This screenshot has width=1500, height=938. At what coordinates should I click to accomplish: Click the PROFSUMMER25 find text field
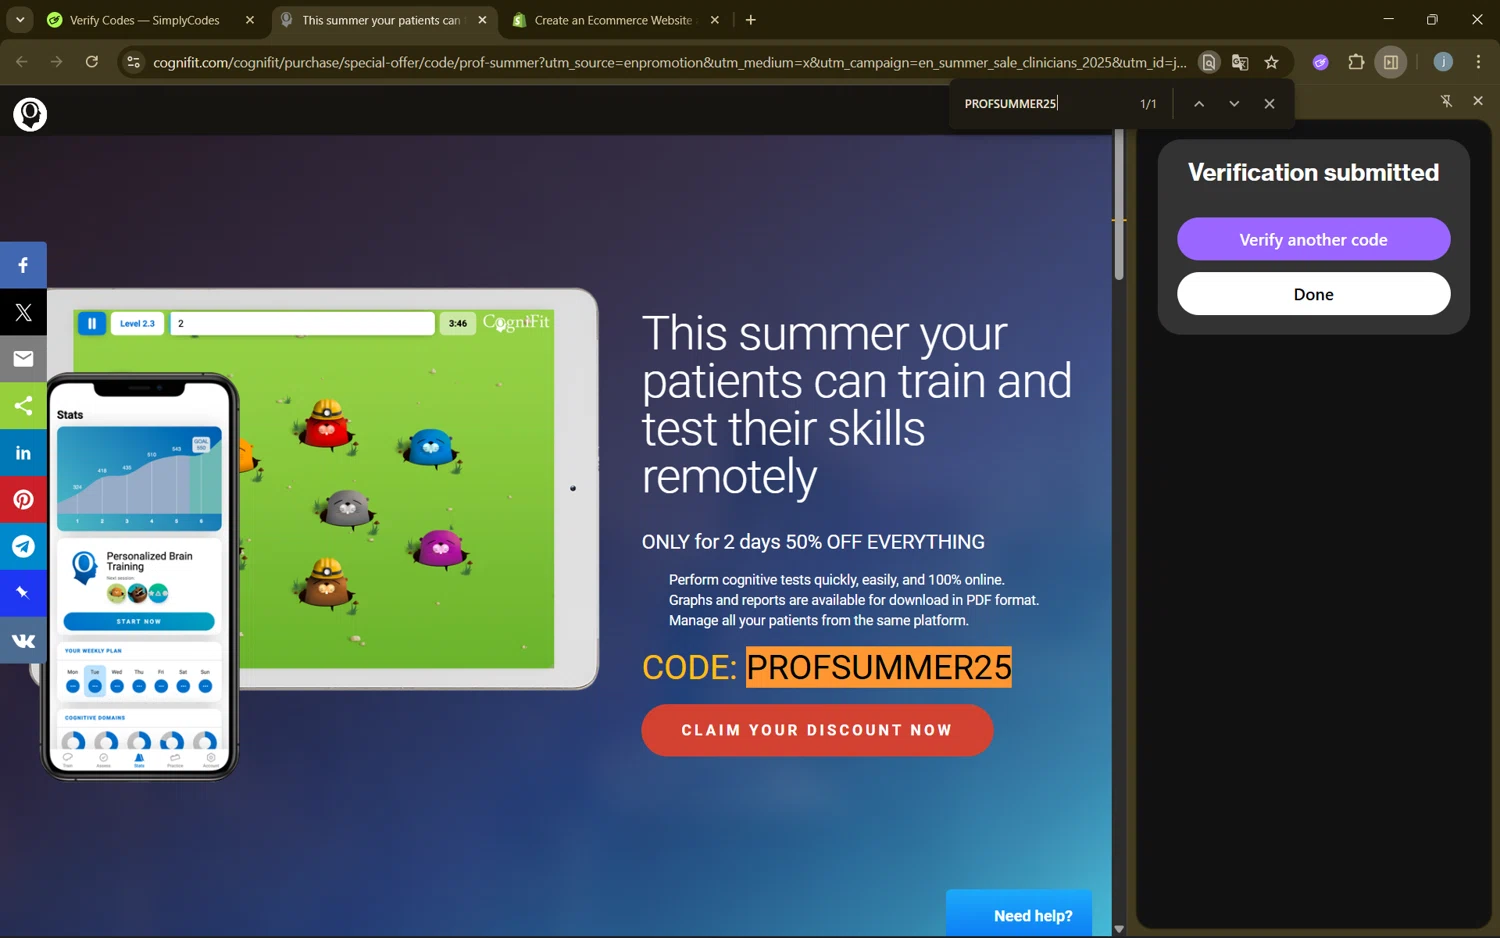[x=1044, y=104]
